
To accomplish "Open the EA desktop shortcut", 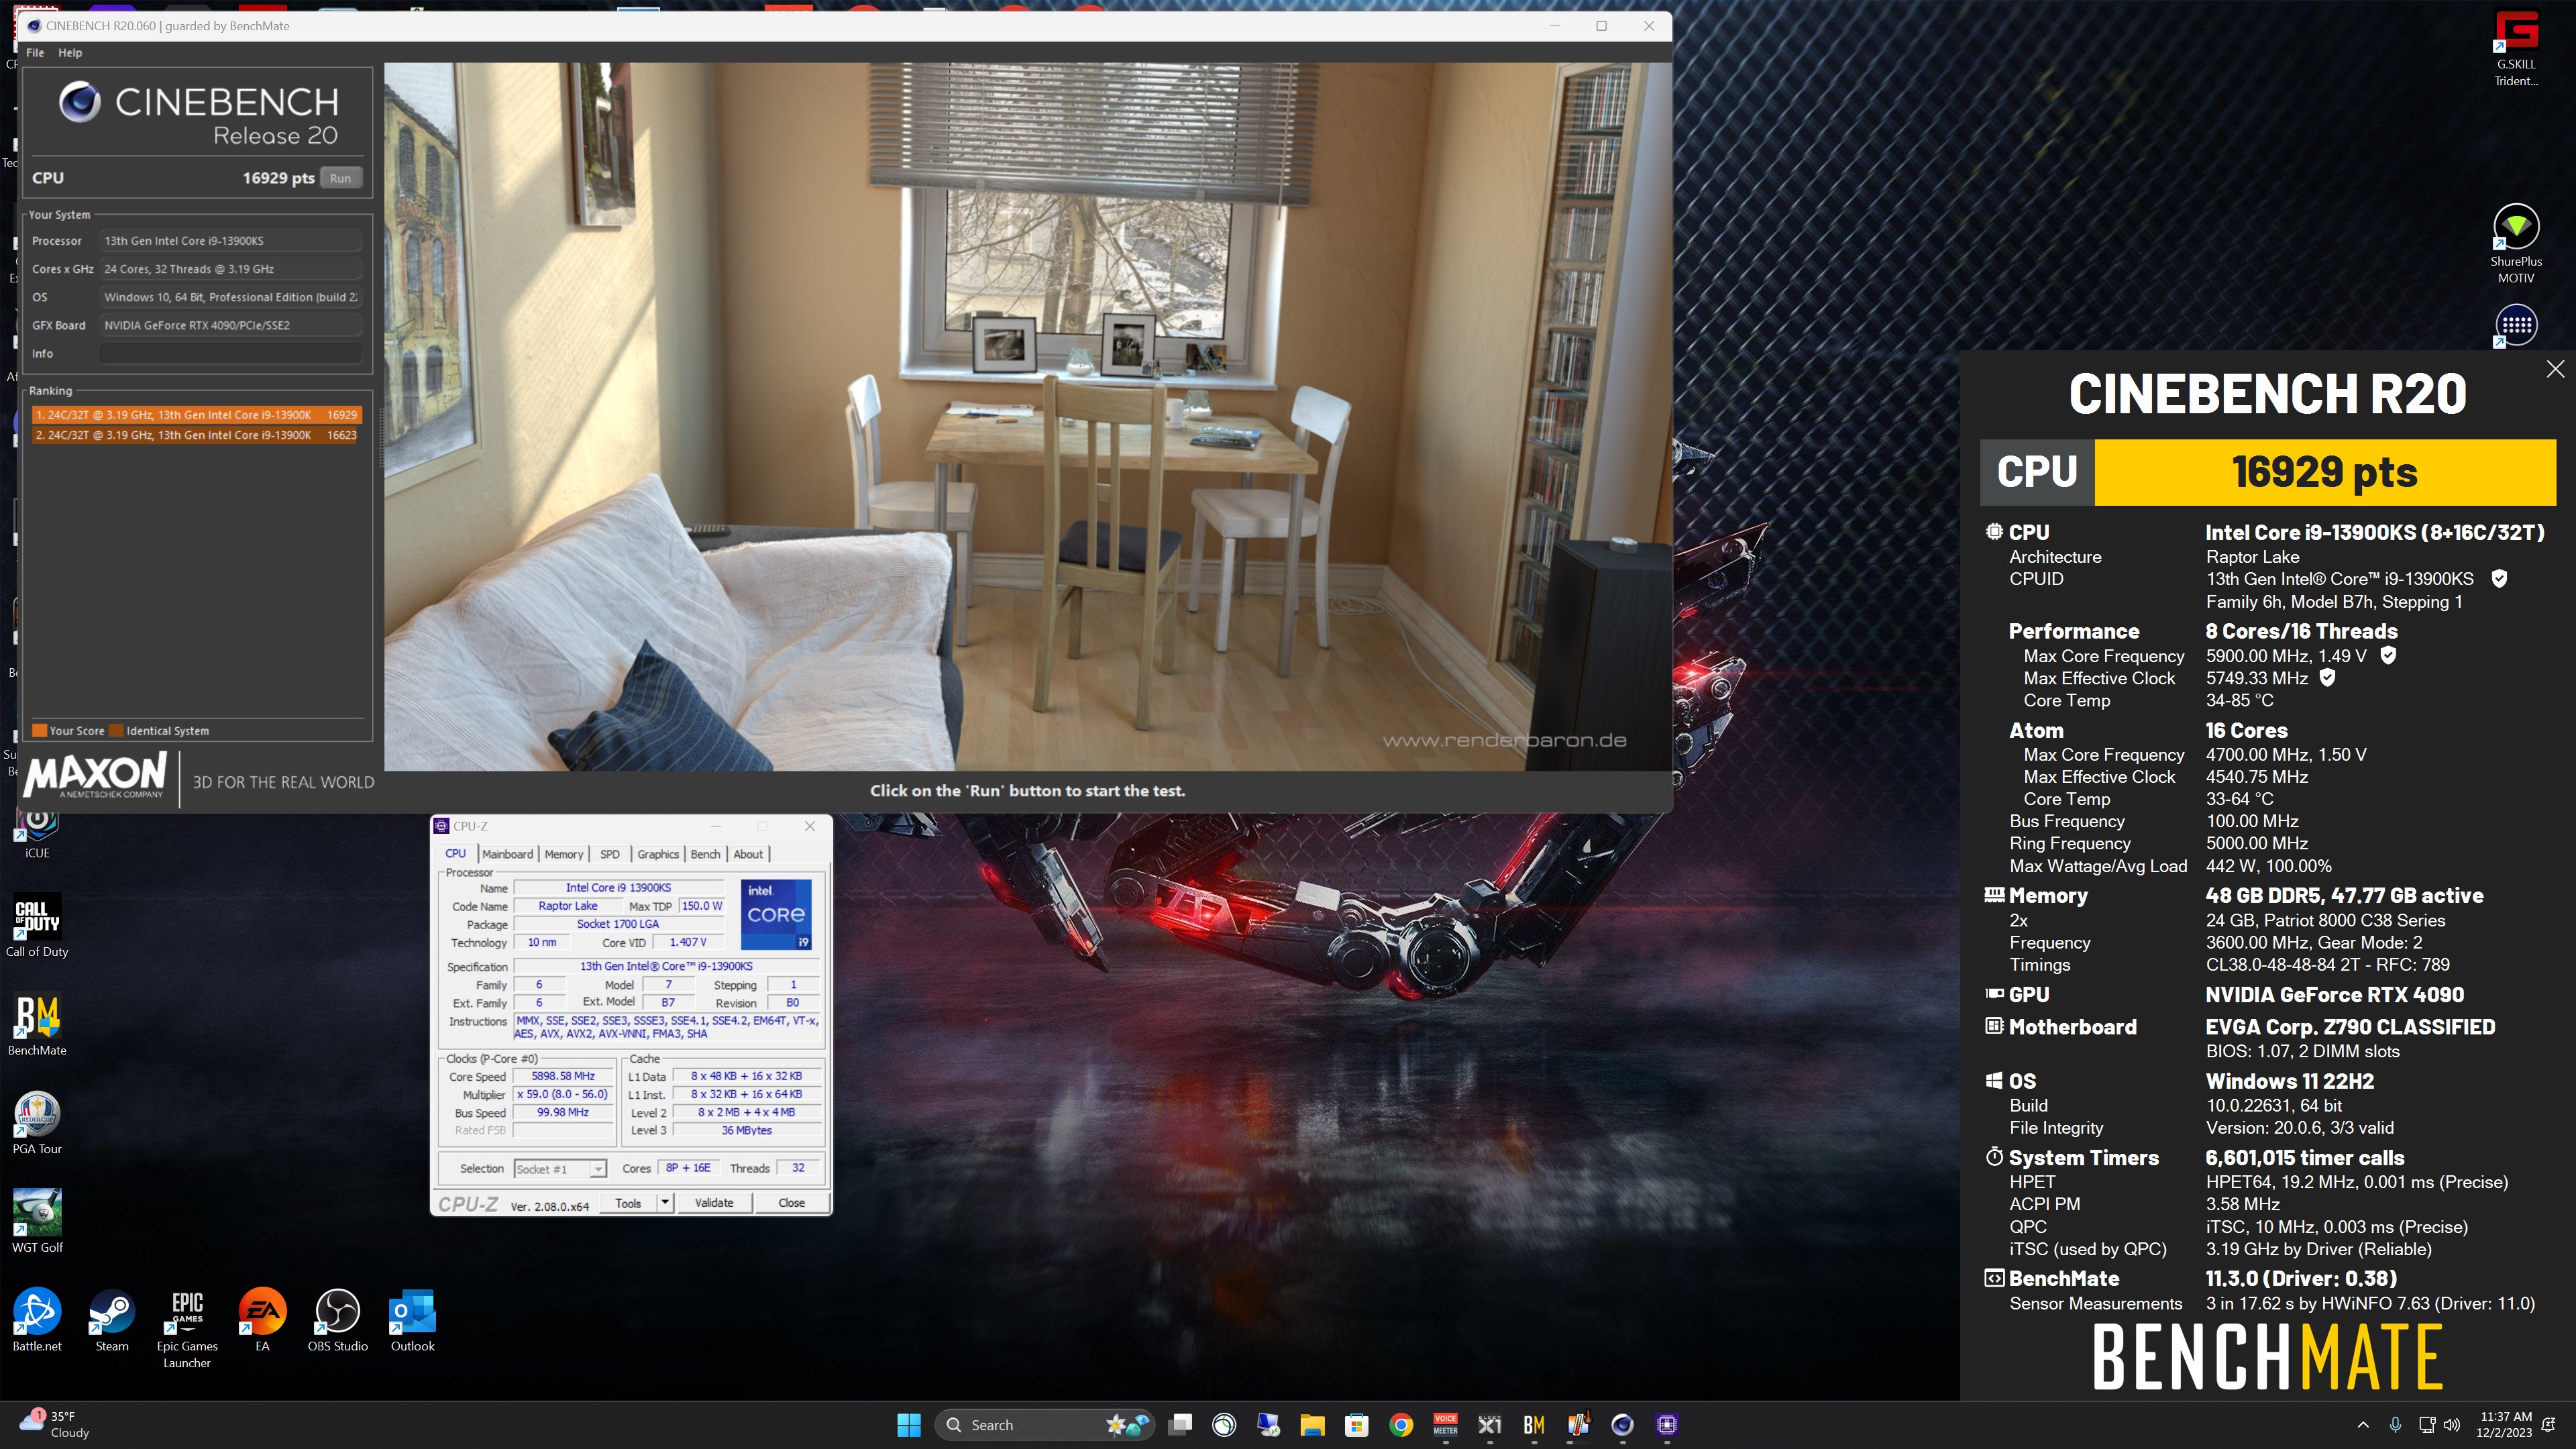I will 262,1320.
